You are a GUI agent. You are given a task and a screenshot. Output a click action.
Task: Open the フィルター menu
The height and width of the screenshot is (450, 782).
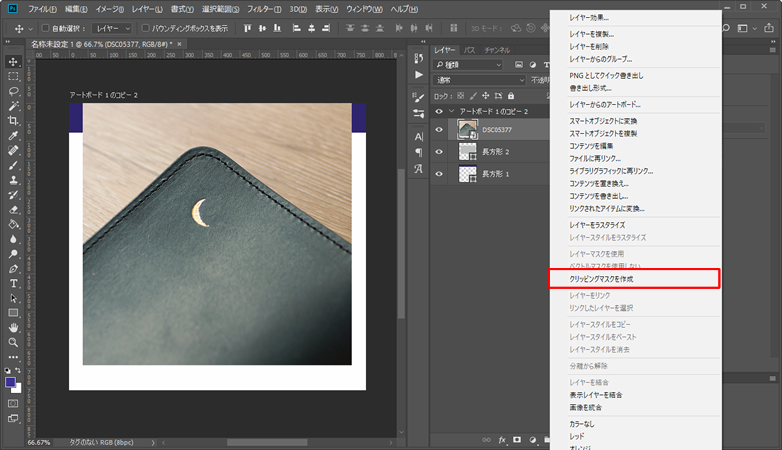(x=264, y=9)
